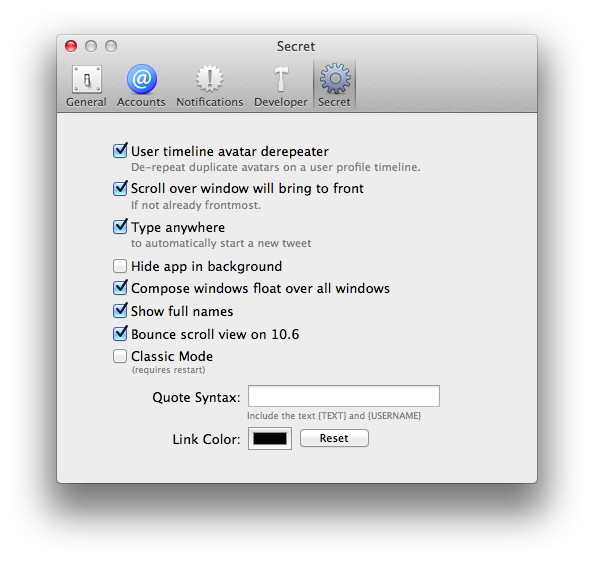
Task: Select the Secret gear icon
Action: pyautogui.click(x=335, y=78)
